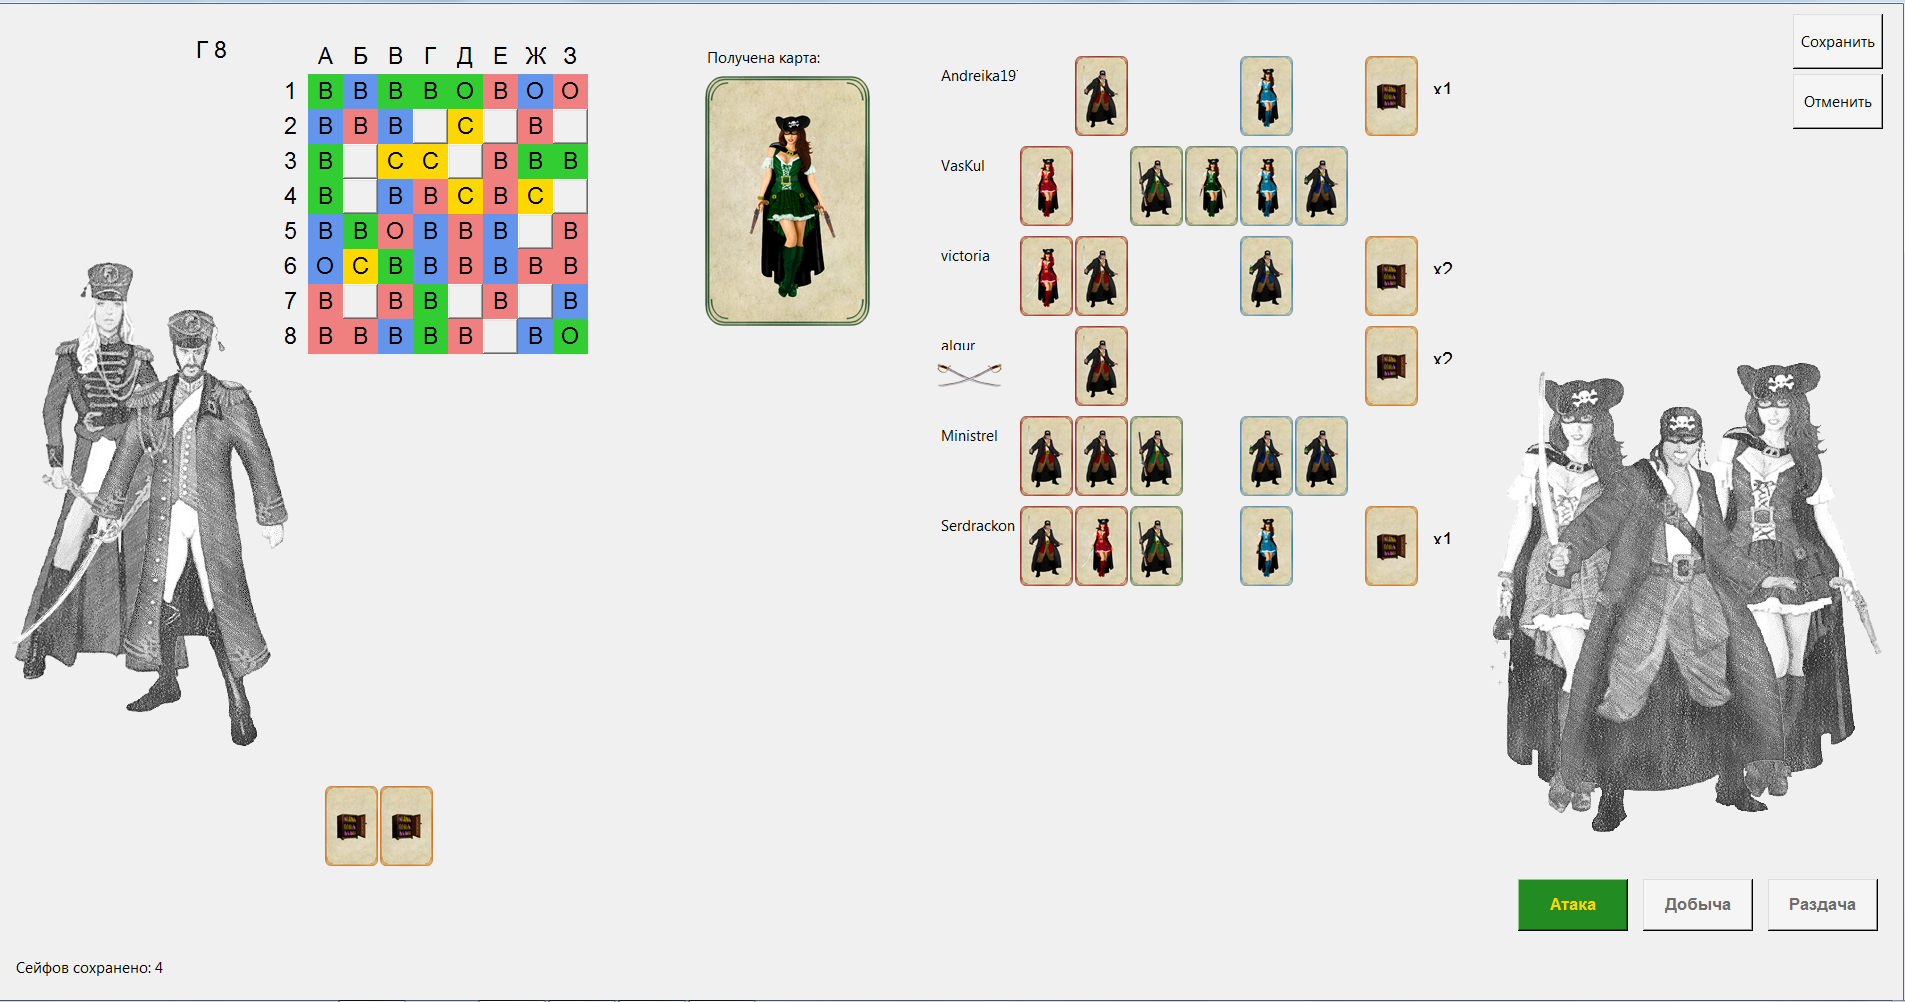Select Serdrackon's green-framed male pirate card

coord(1156,546)
